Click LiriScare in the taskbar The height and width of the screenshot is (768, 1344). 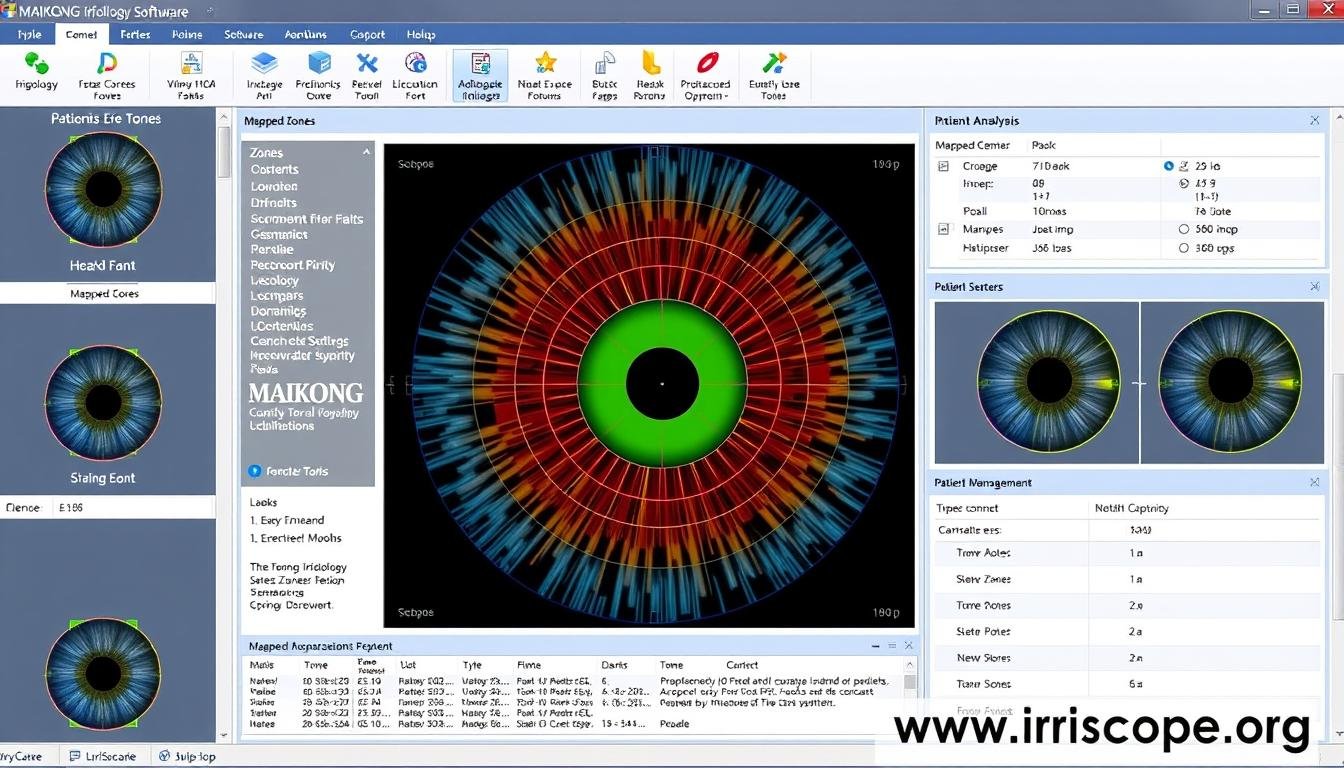pyautogui.click(x=104, y=756)
